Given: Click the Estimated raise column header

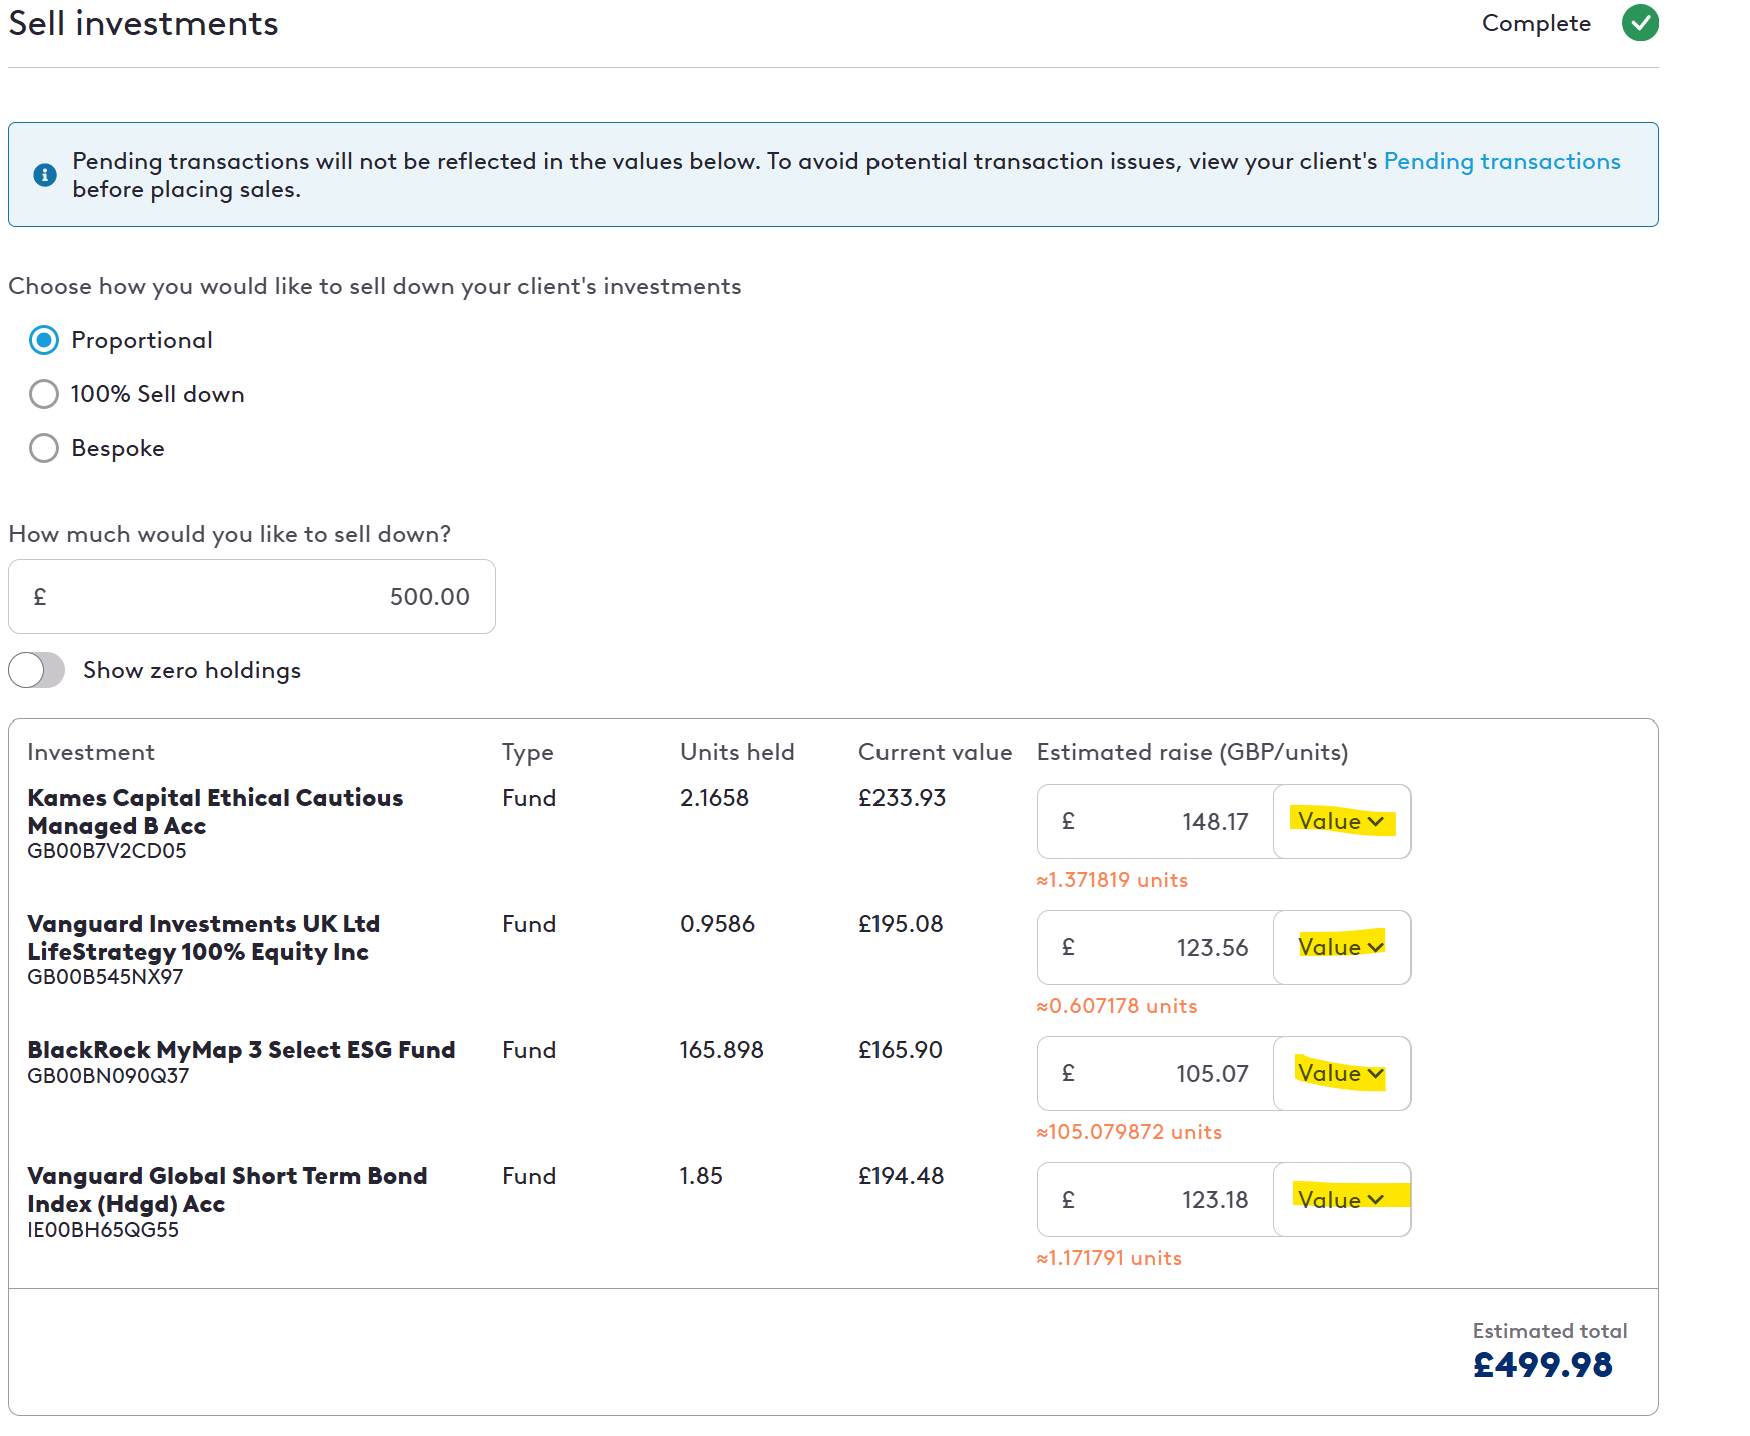Looking at the screenshot, I should tap(1192, 752).
